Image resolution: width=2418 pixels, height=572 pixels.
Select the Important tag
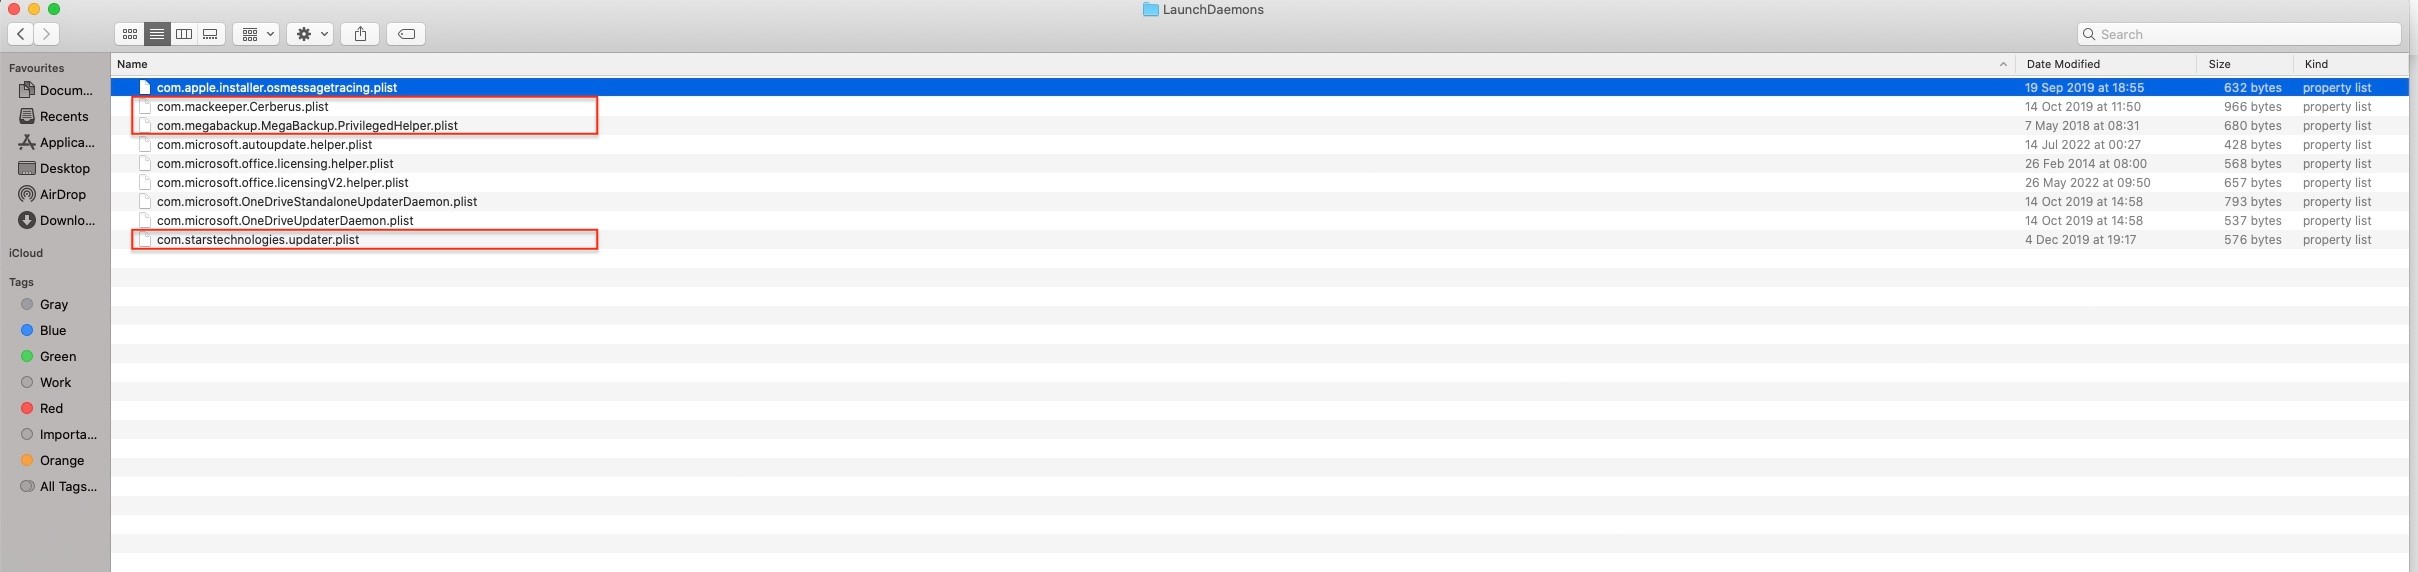pyautogui.click(x=59, y=434)
